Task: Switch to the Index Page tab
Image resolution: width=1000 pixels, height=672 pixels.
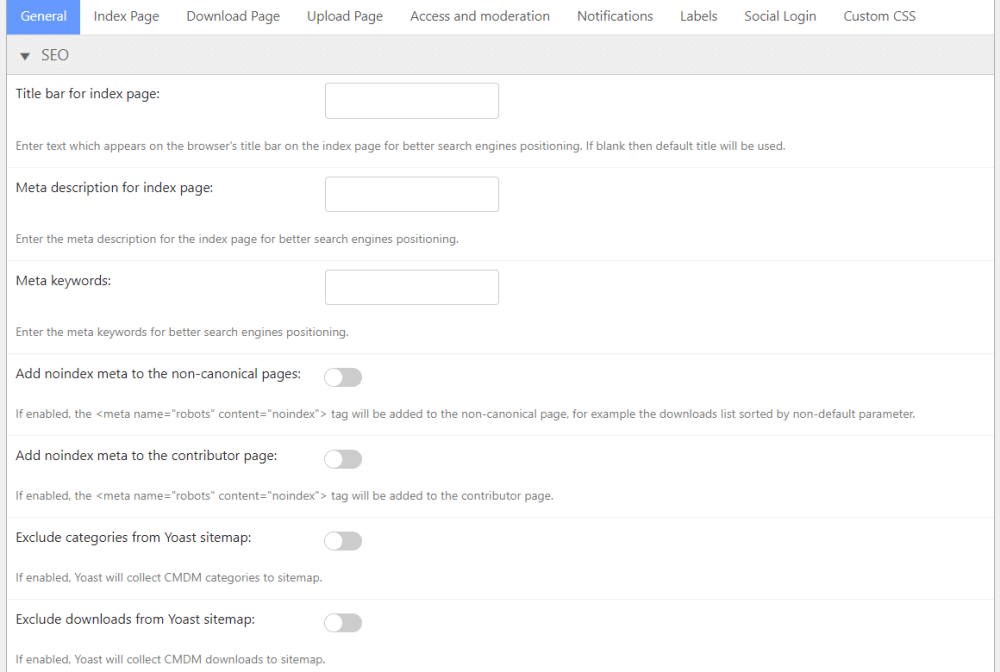Action: [126, 16]
